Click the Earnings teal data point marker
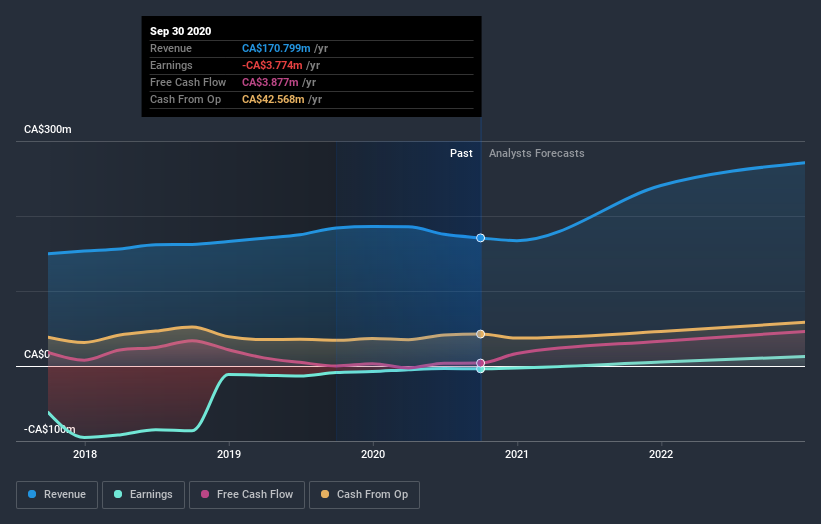The image size is (821, 524). 480,369
